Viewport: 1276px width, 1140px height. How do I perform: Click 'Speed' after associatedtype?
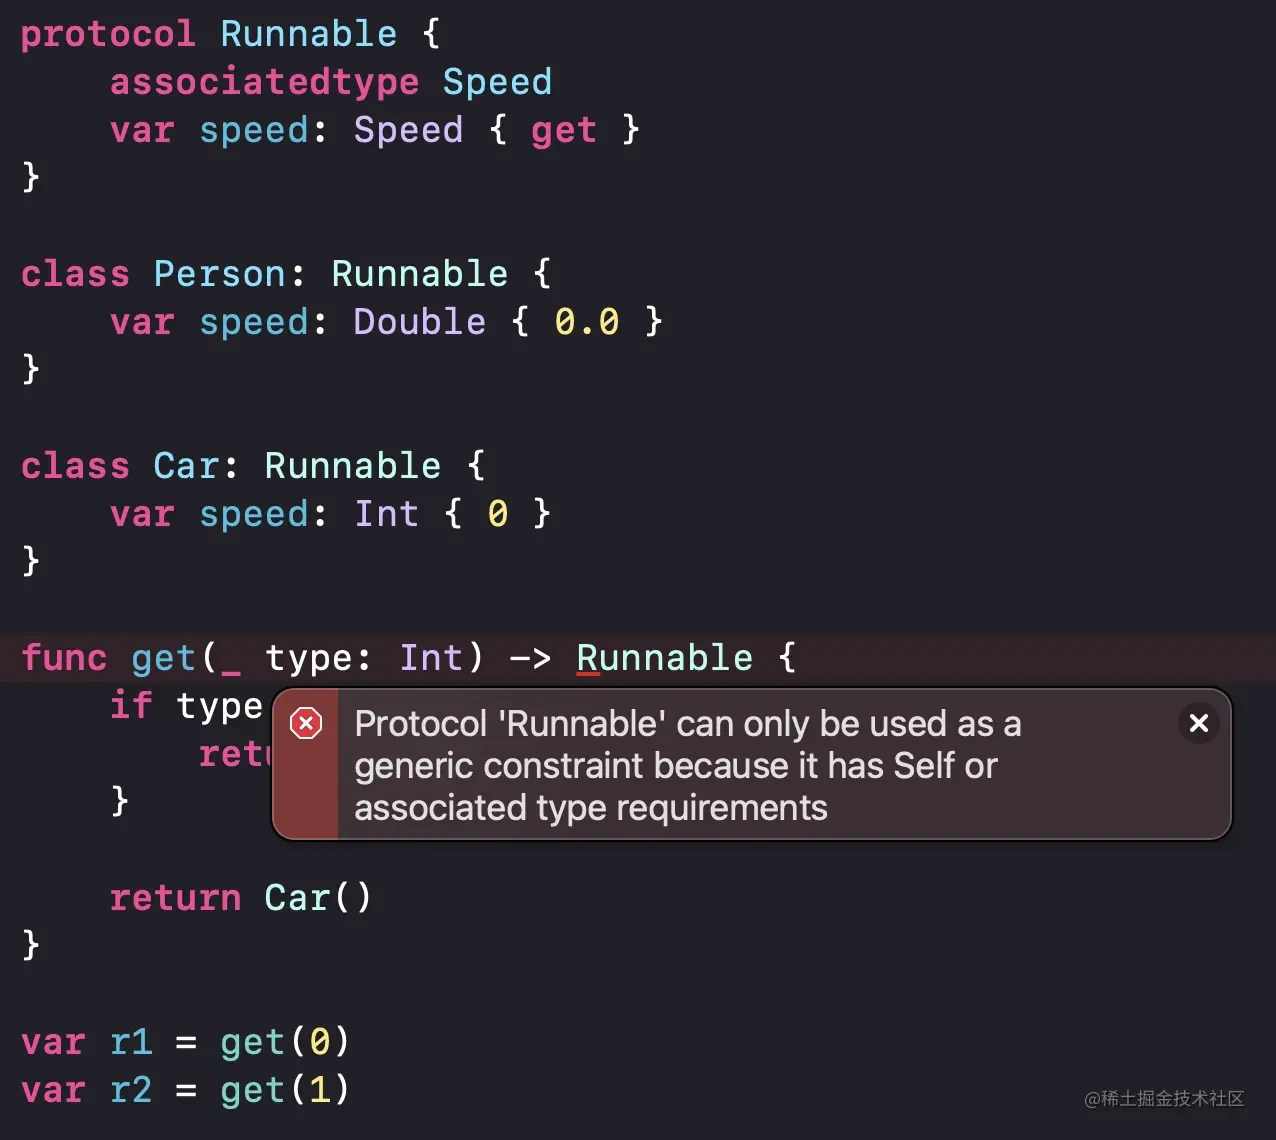497,83
